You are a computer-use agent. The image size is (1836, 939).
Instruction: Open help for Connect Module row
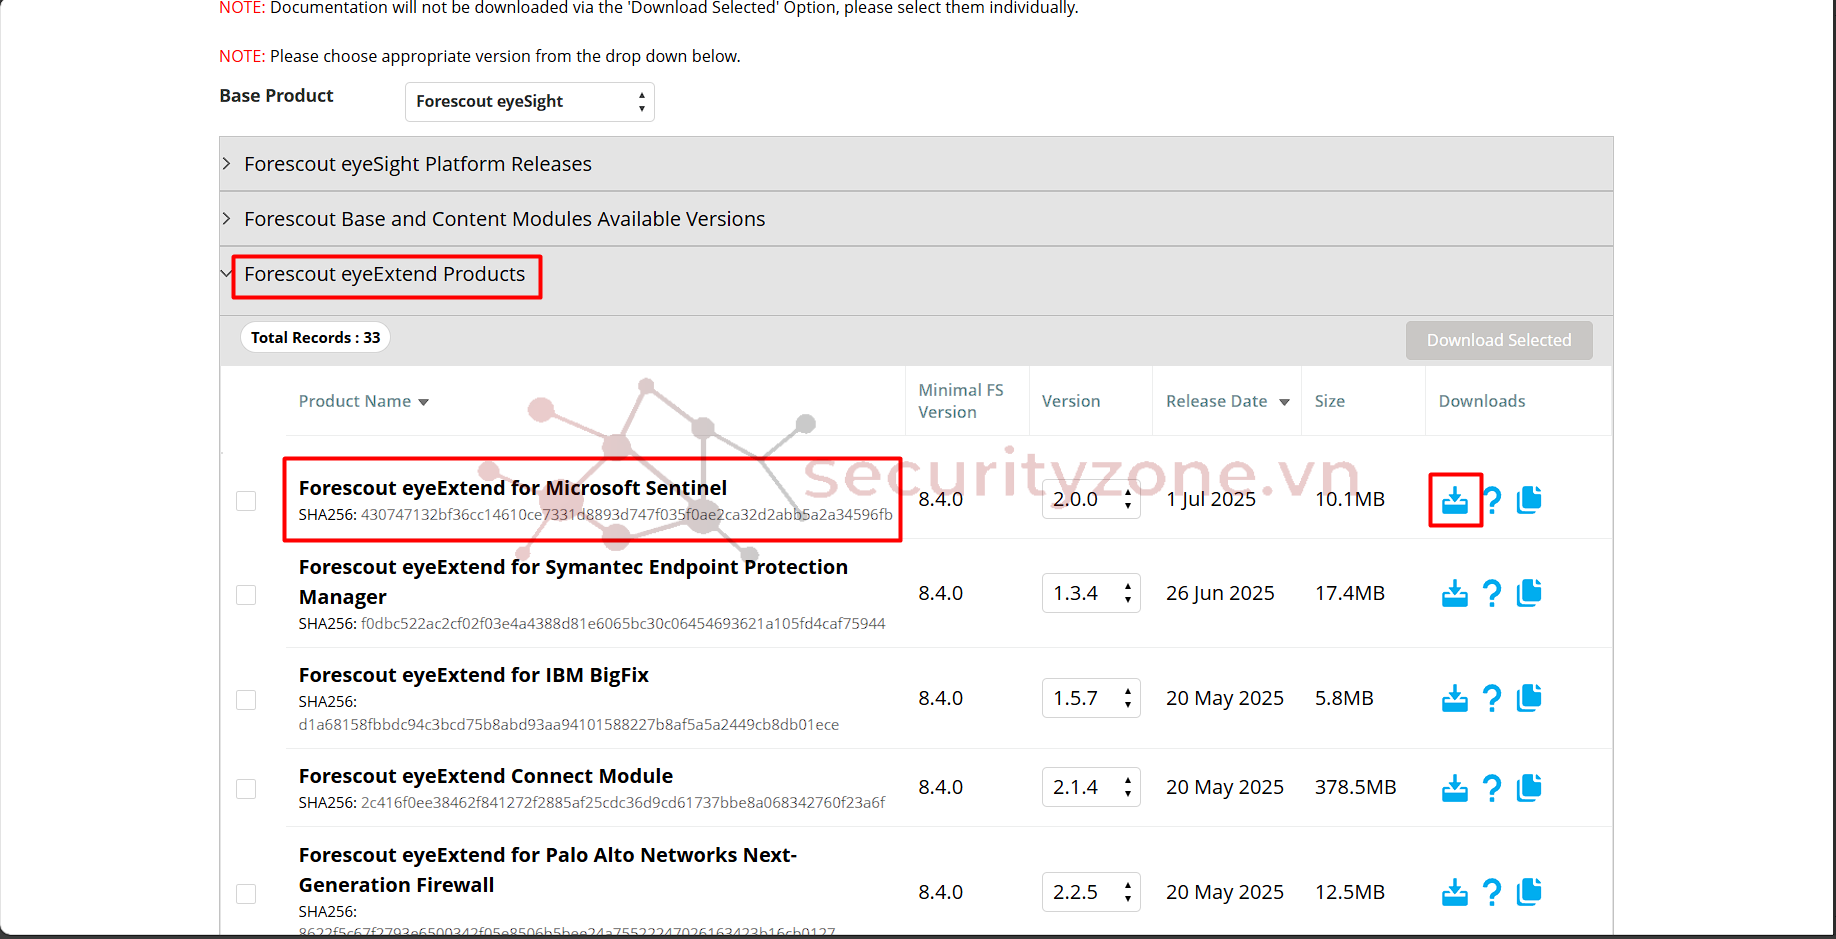pos(1492,788)
